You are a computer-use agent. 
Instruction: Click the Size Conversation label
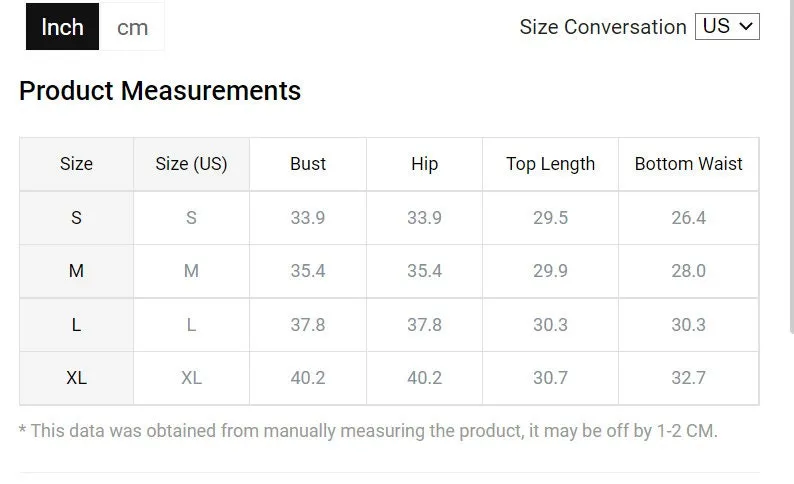tap(603, 27)
